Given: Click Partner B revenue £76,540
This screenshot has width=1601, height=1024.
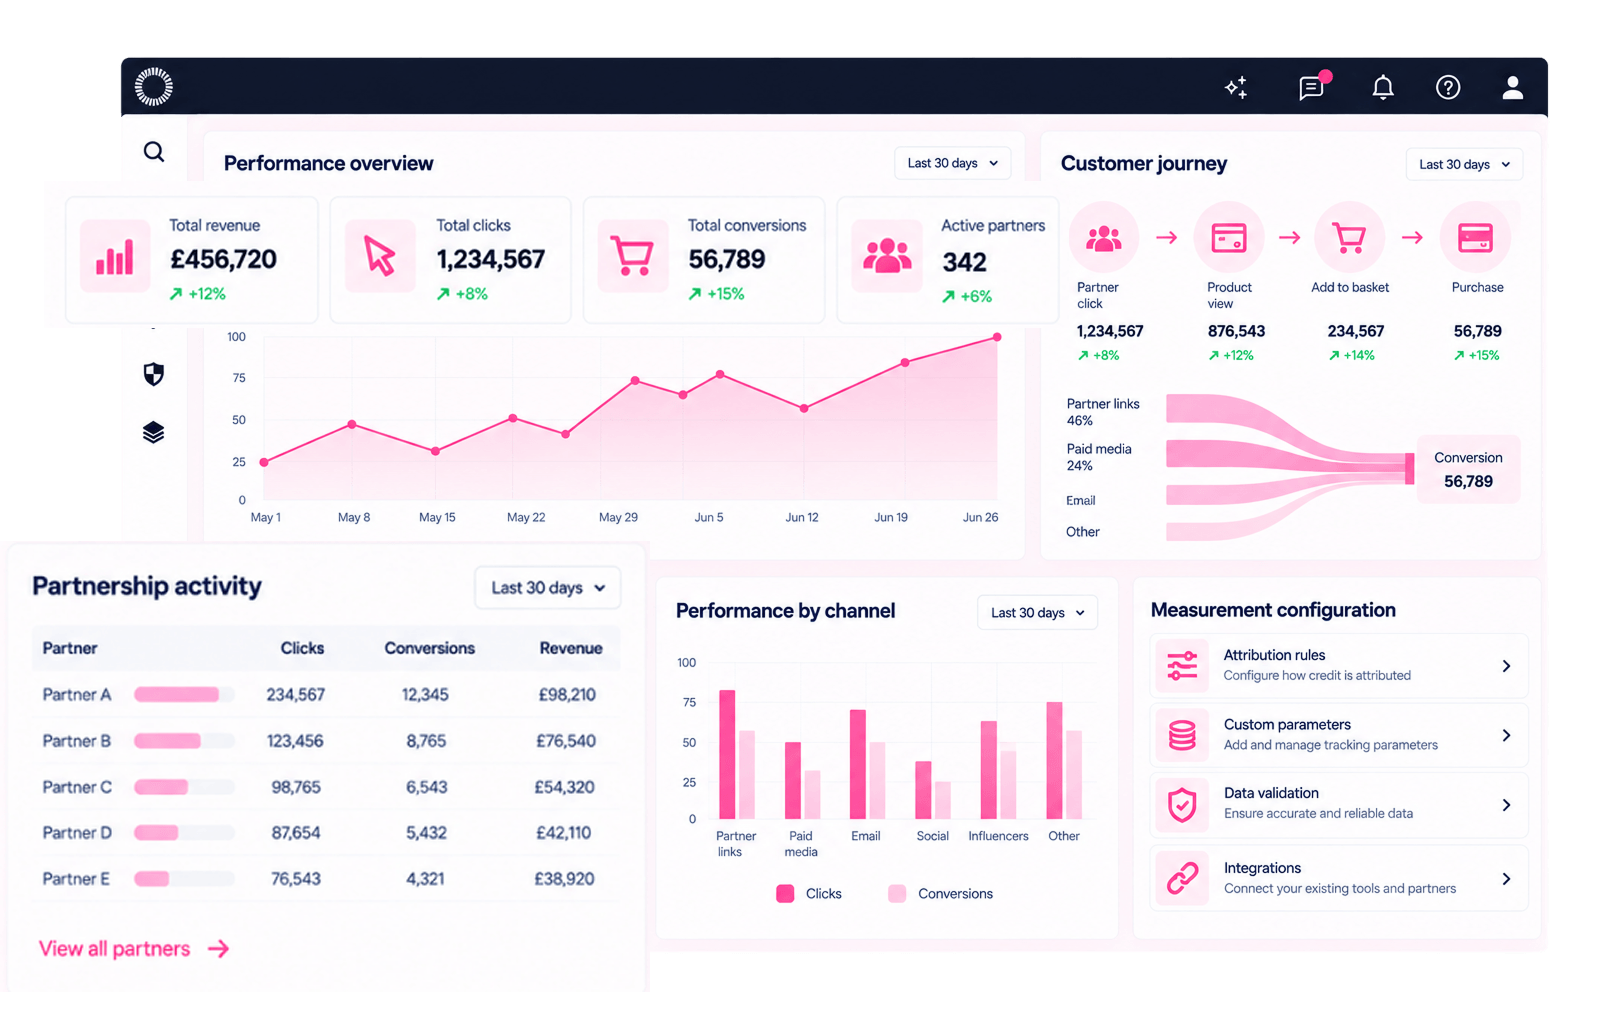Looking at the screenshot, I should [x=566, y=741].
